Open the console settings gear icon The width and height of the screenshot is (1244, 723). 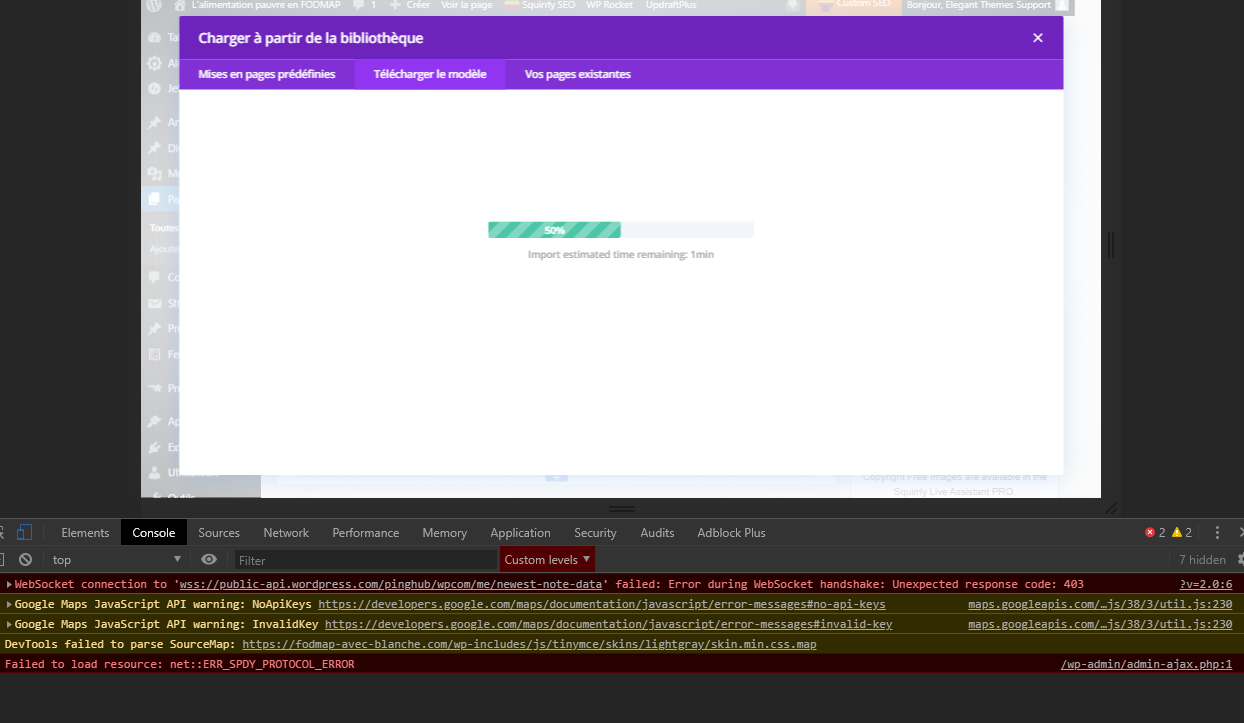1240,560
